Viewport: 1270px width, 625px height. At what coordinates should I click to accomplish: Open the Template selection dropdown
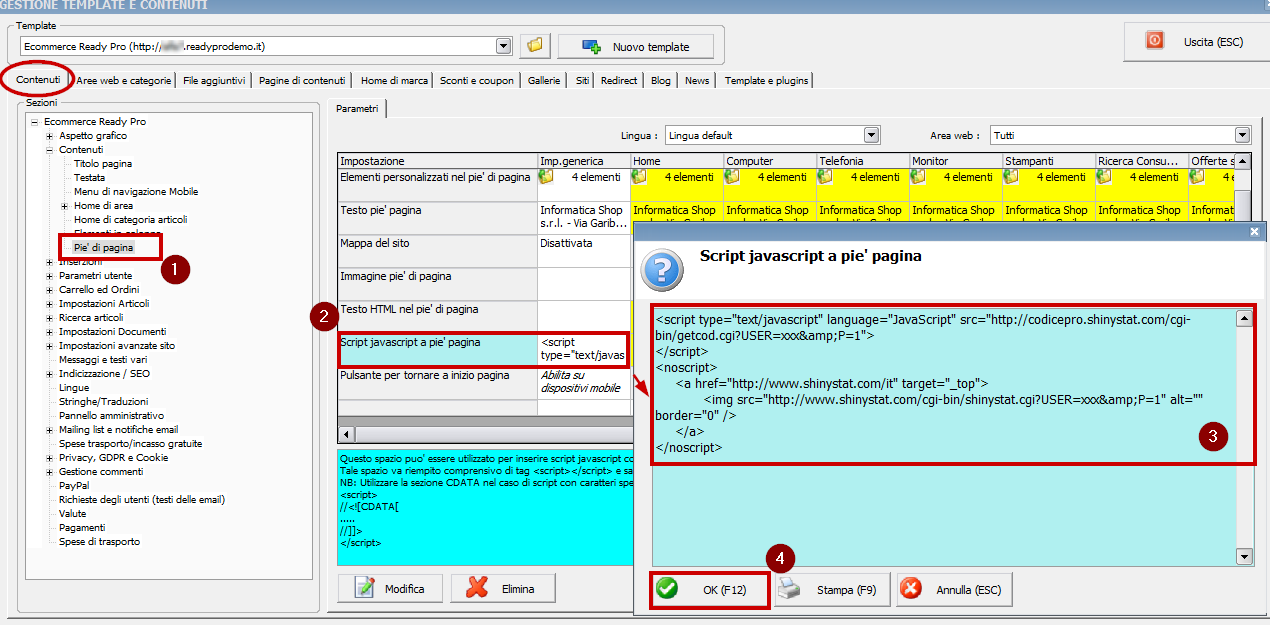click(503, 46)
